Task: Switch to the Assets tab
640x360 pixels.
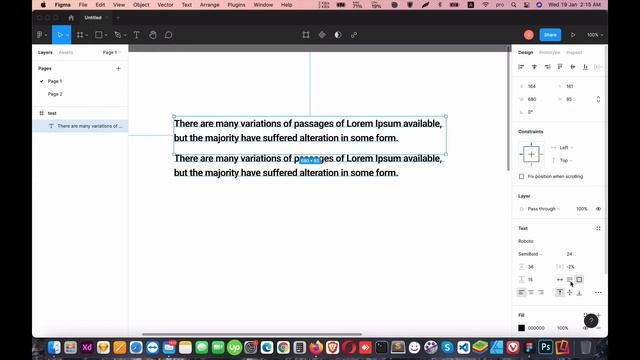Action: click(x=66, y=53)
